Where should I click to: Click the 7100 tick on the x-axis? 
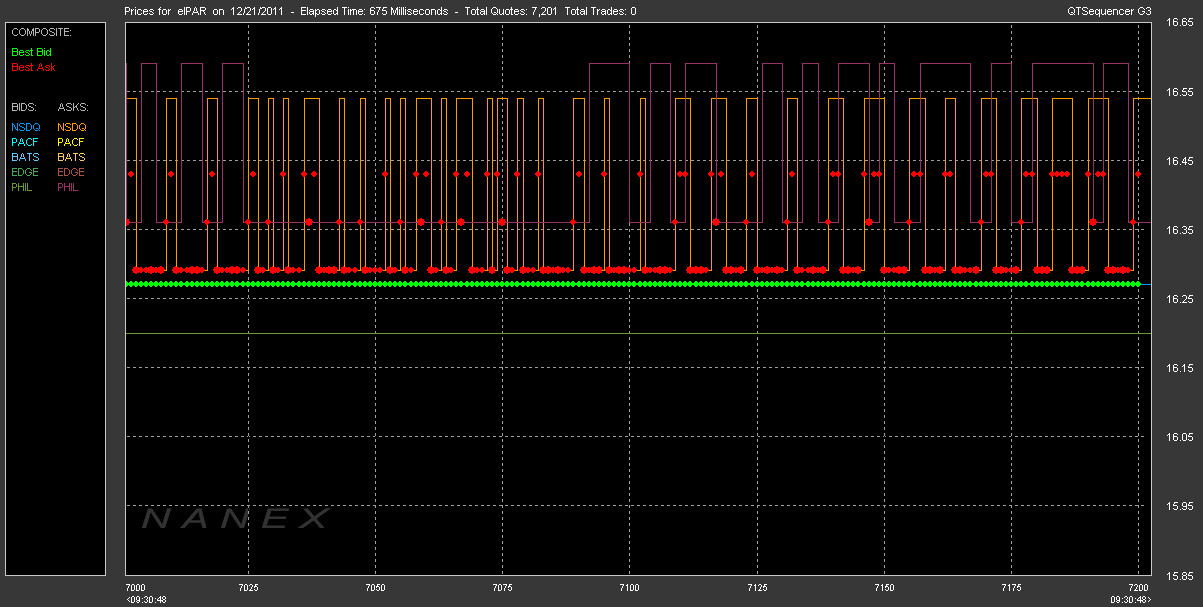[629, 586]
